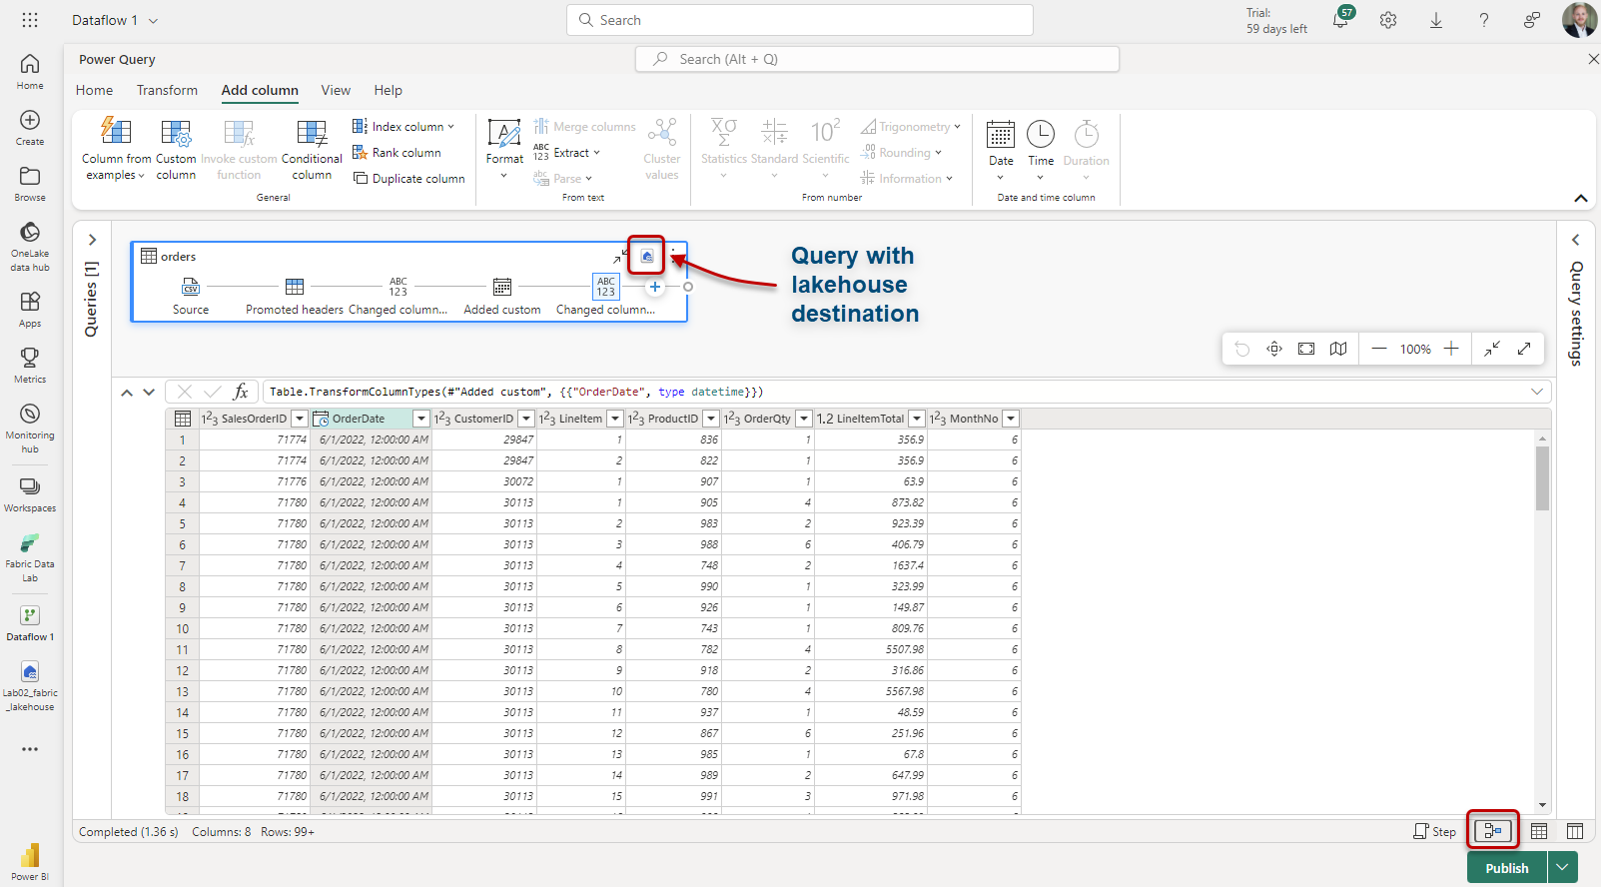Expand the Queries pane
1601x887 pixels.
pyautogui.click(x=92, y=240)
